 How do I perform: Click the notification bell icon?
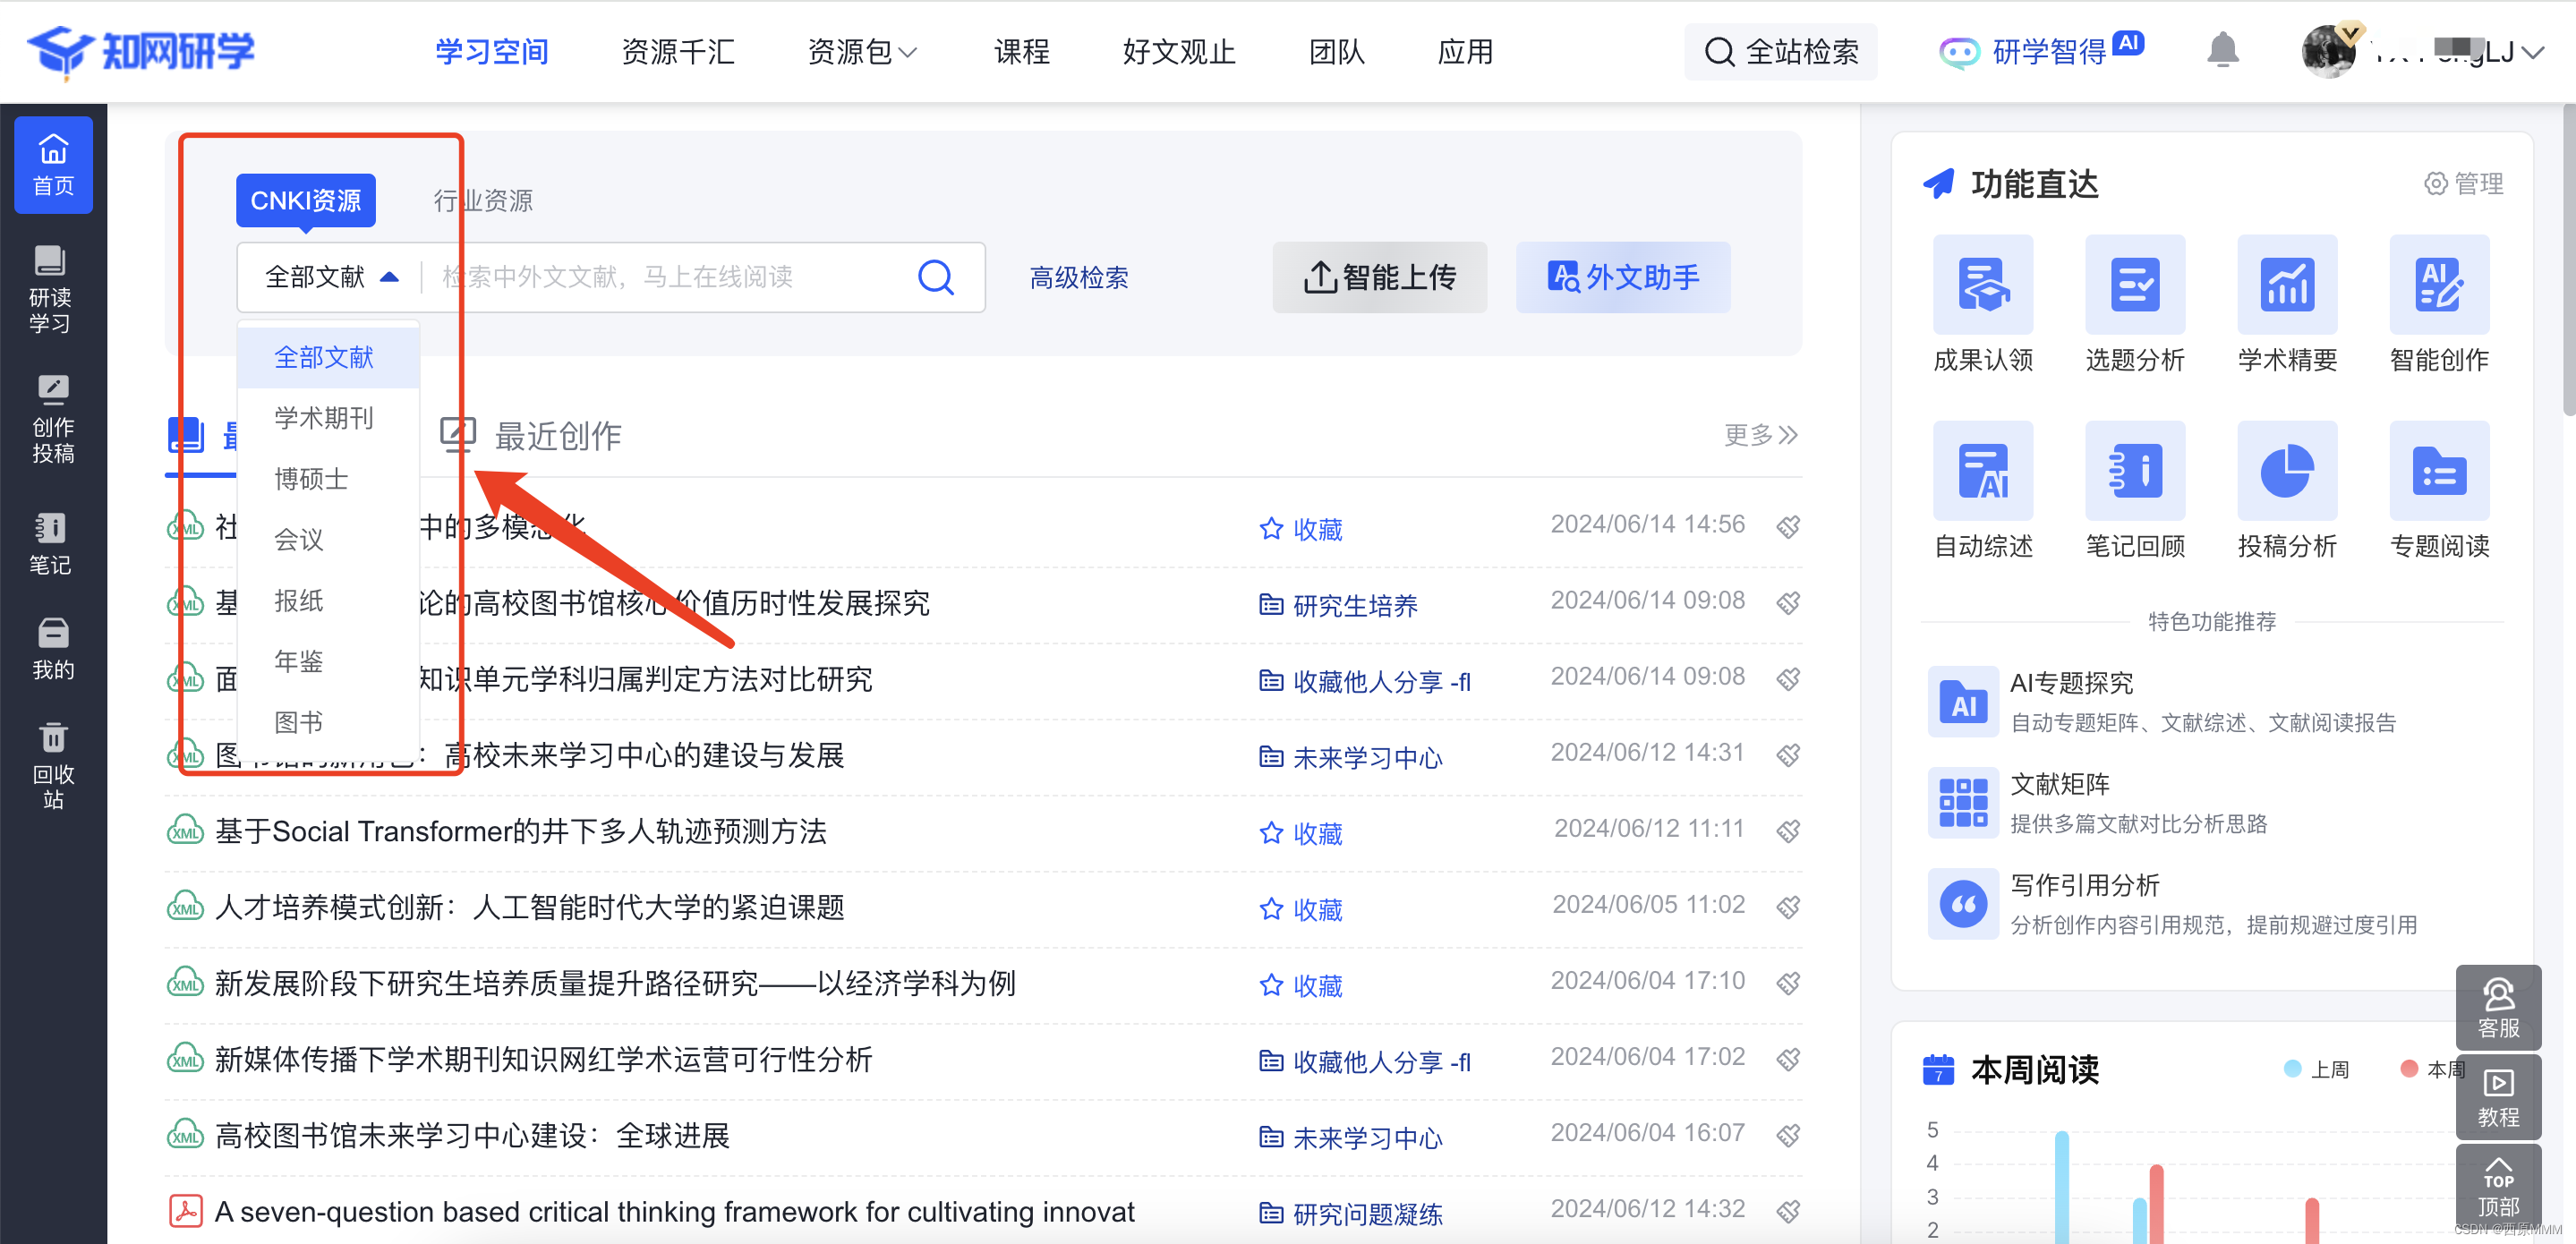(x=2222, y=50)
